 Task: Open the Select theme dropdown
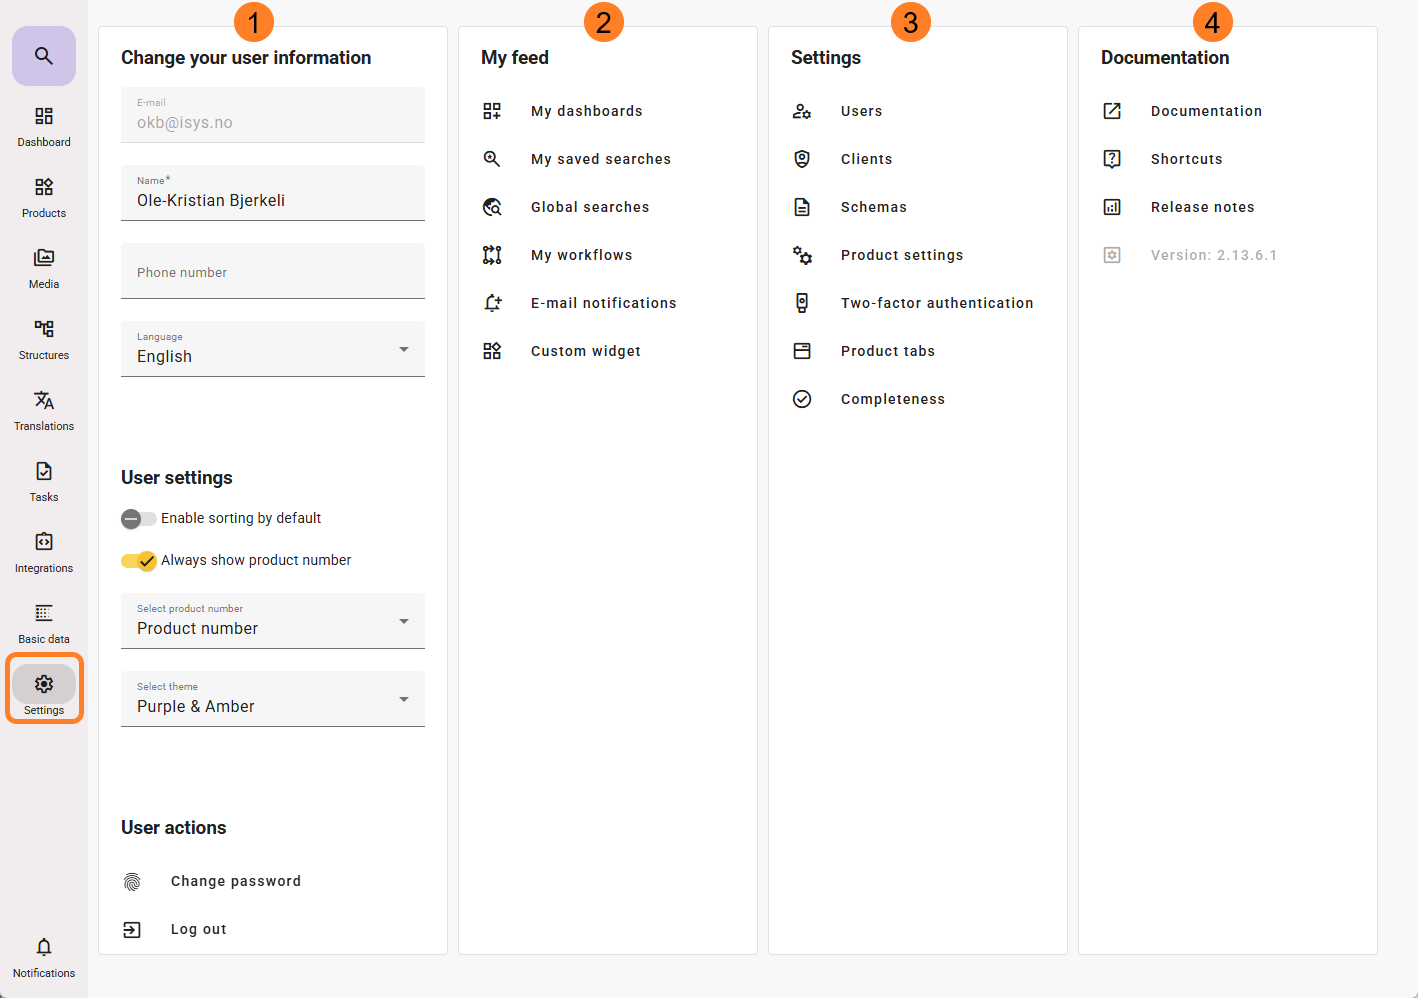[x=272, y=699]
